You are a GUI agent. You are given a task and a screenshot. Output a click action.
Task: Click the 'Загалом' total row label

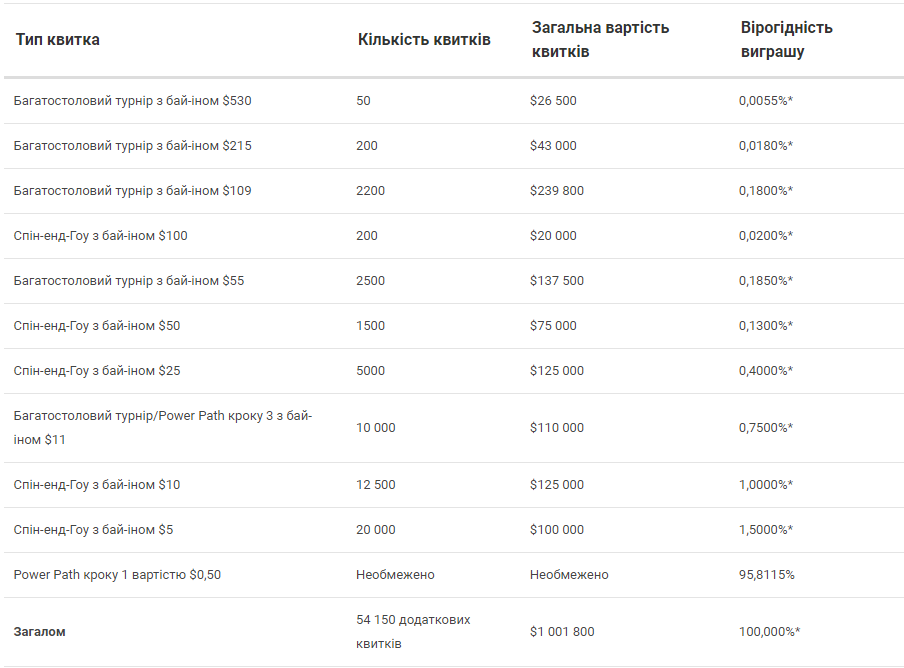pos(40,632)
